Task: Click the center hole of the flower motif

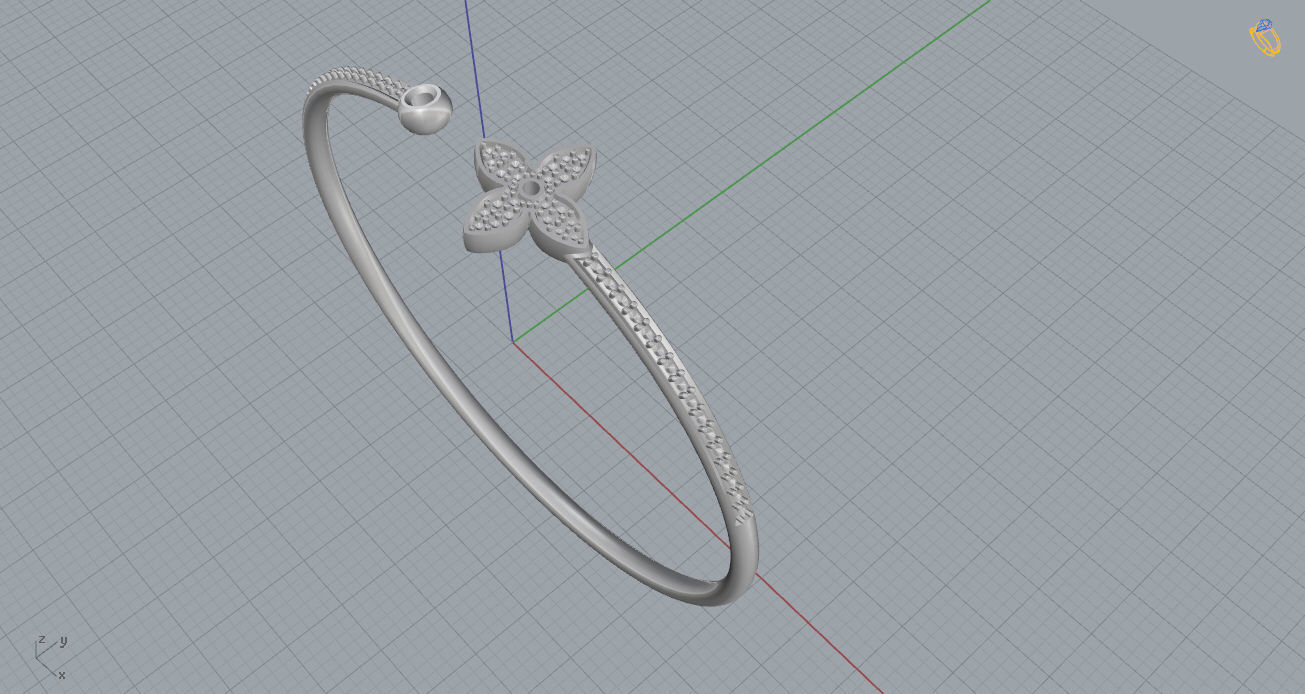Action: point(530,189)
